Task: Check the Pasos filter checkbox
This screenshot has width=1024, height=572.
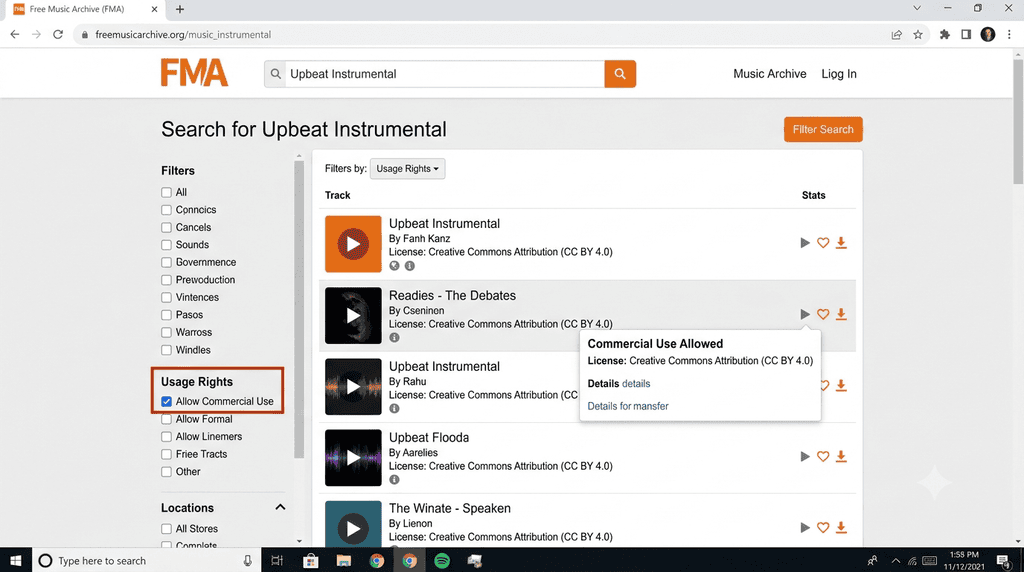Action: tap(167, 315)
